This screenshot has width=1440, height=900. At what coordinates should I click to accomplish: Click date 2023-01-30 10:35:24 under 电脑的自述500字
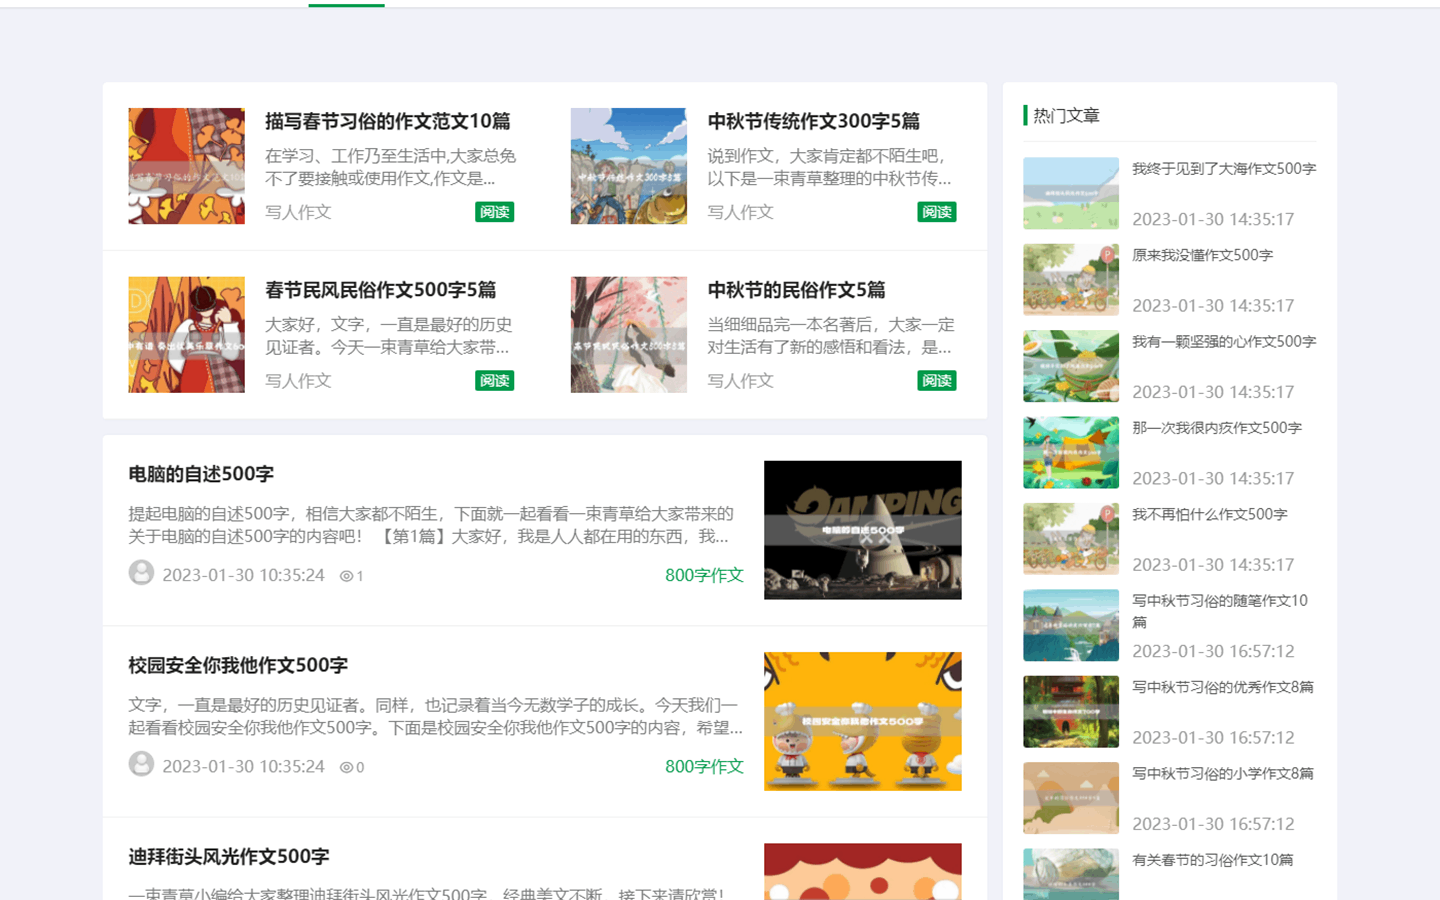243,575
